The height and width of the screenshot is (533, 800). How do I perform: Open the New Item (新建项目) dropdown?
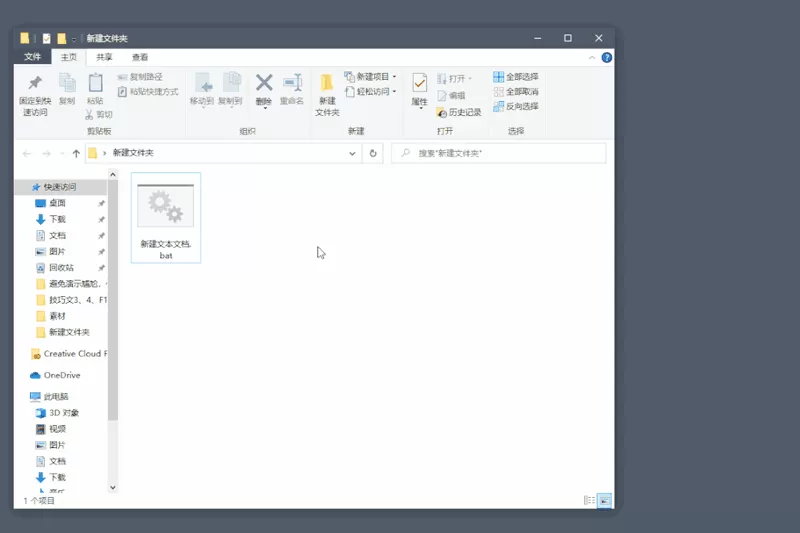370,77
